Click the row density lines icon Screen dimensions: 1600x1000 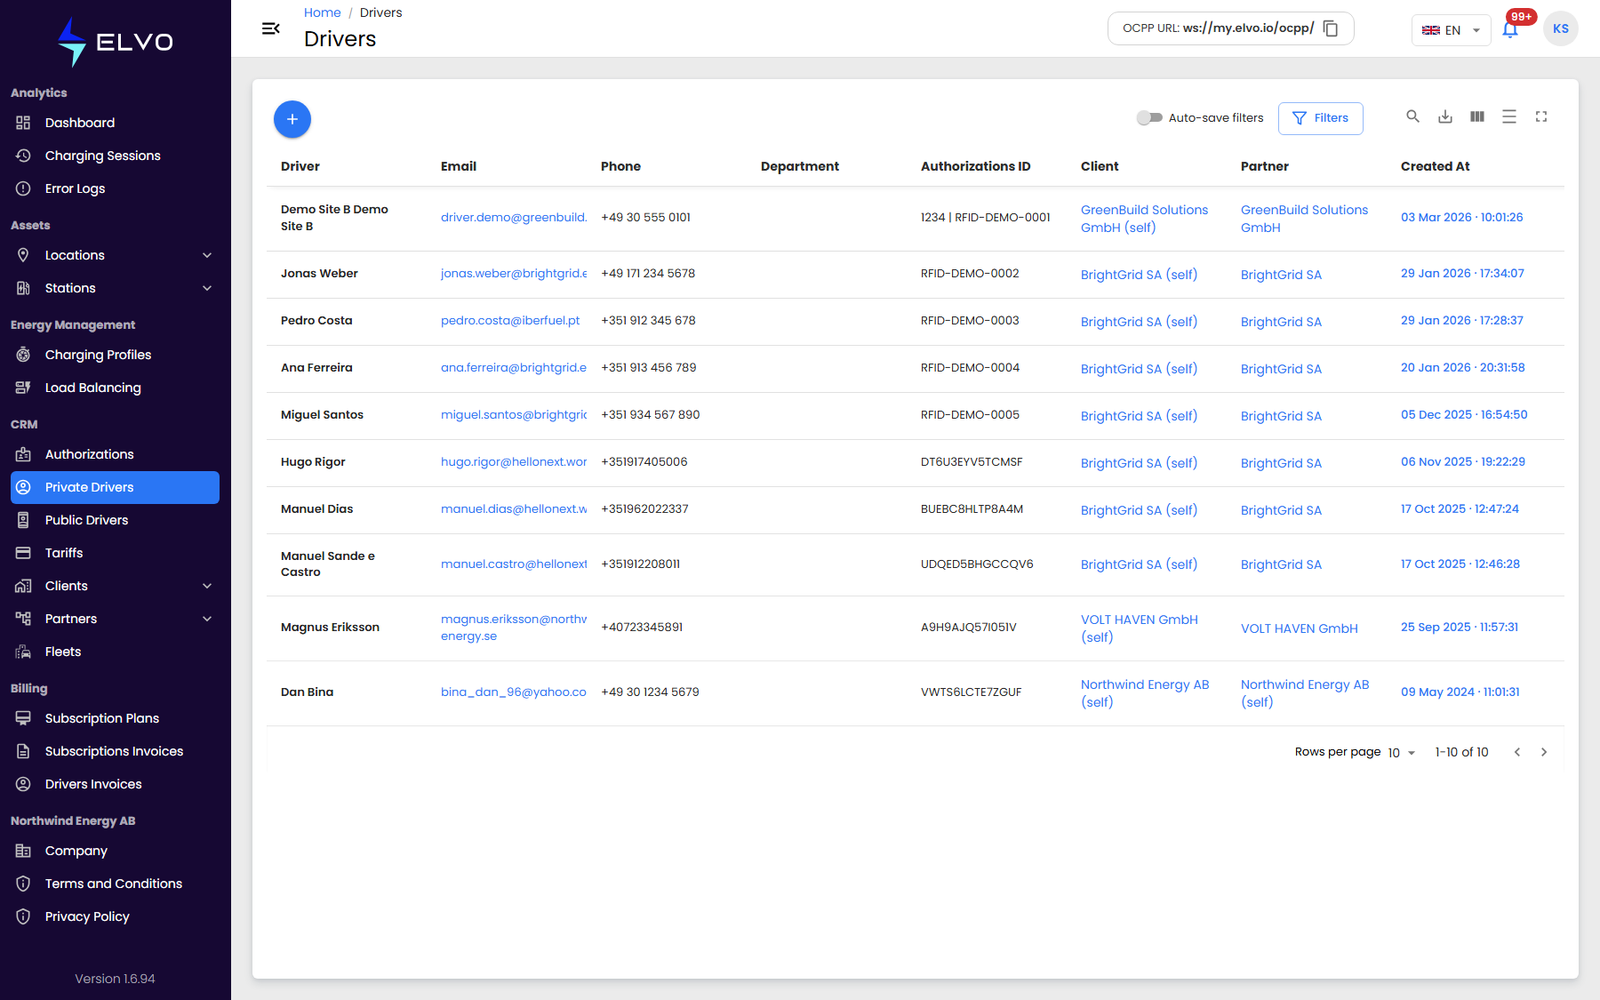pos(1509,117)
